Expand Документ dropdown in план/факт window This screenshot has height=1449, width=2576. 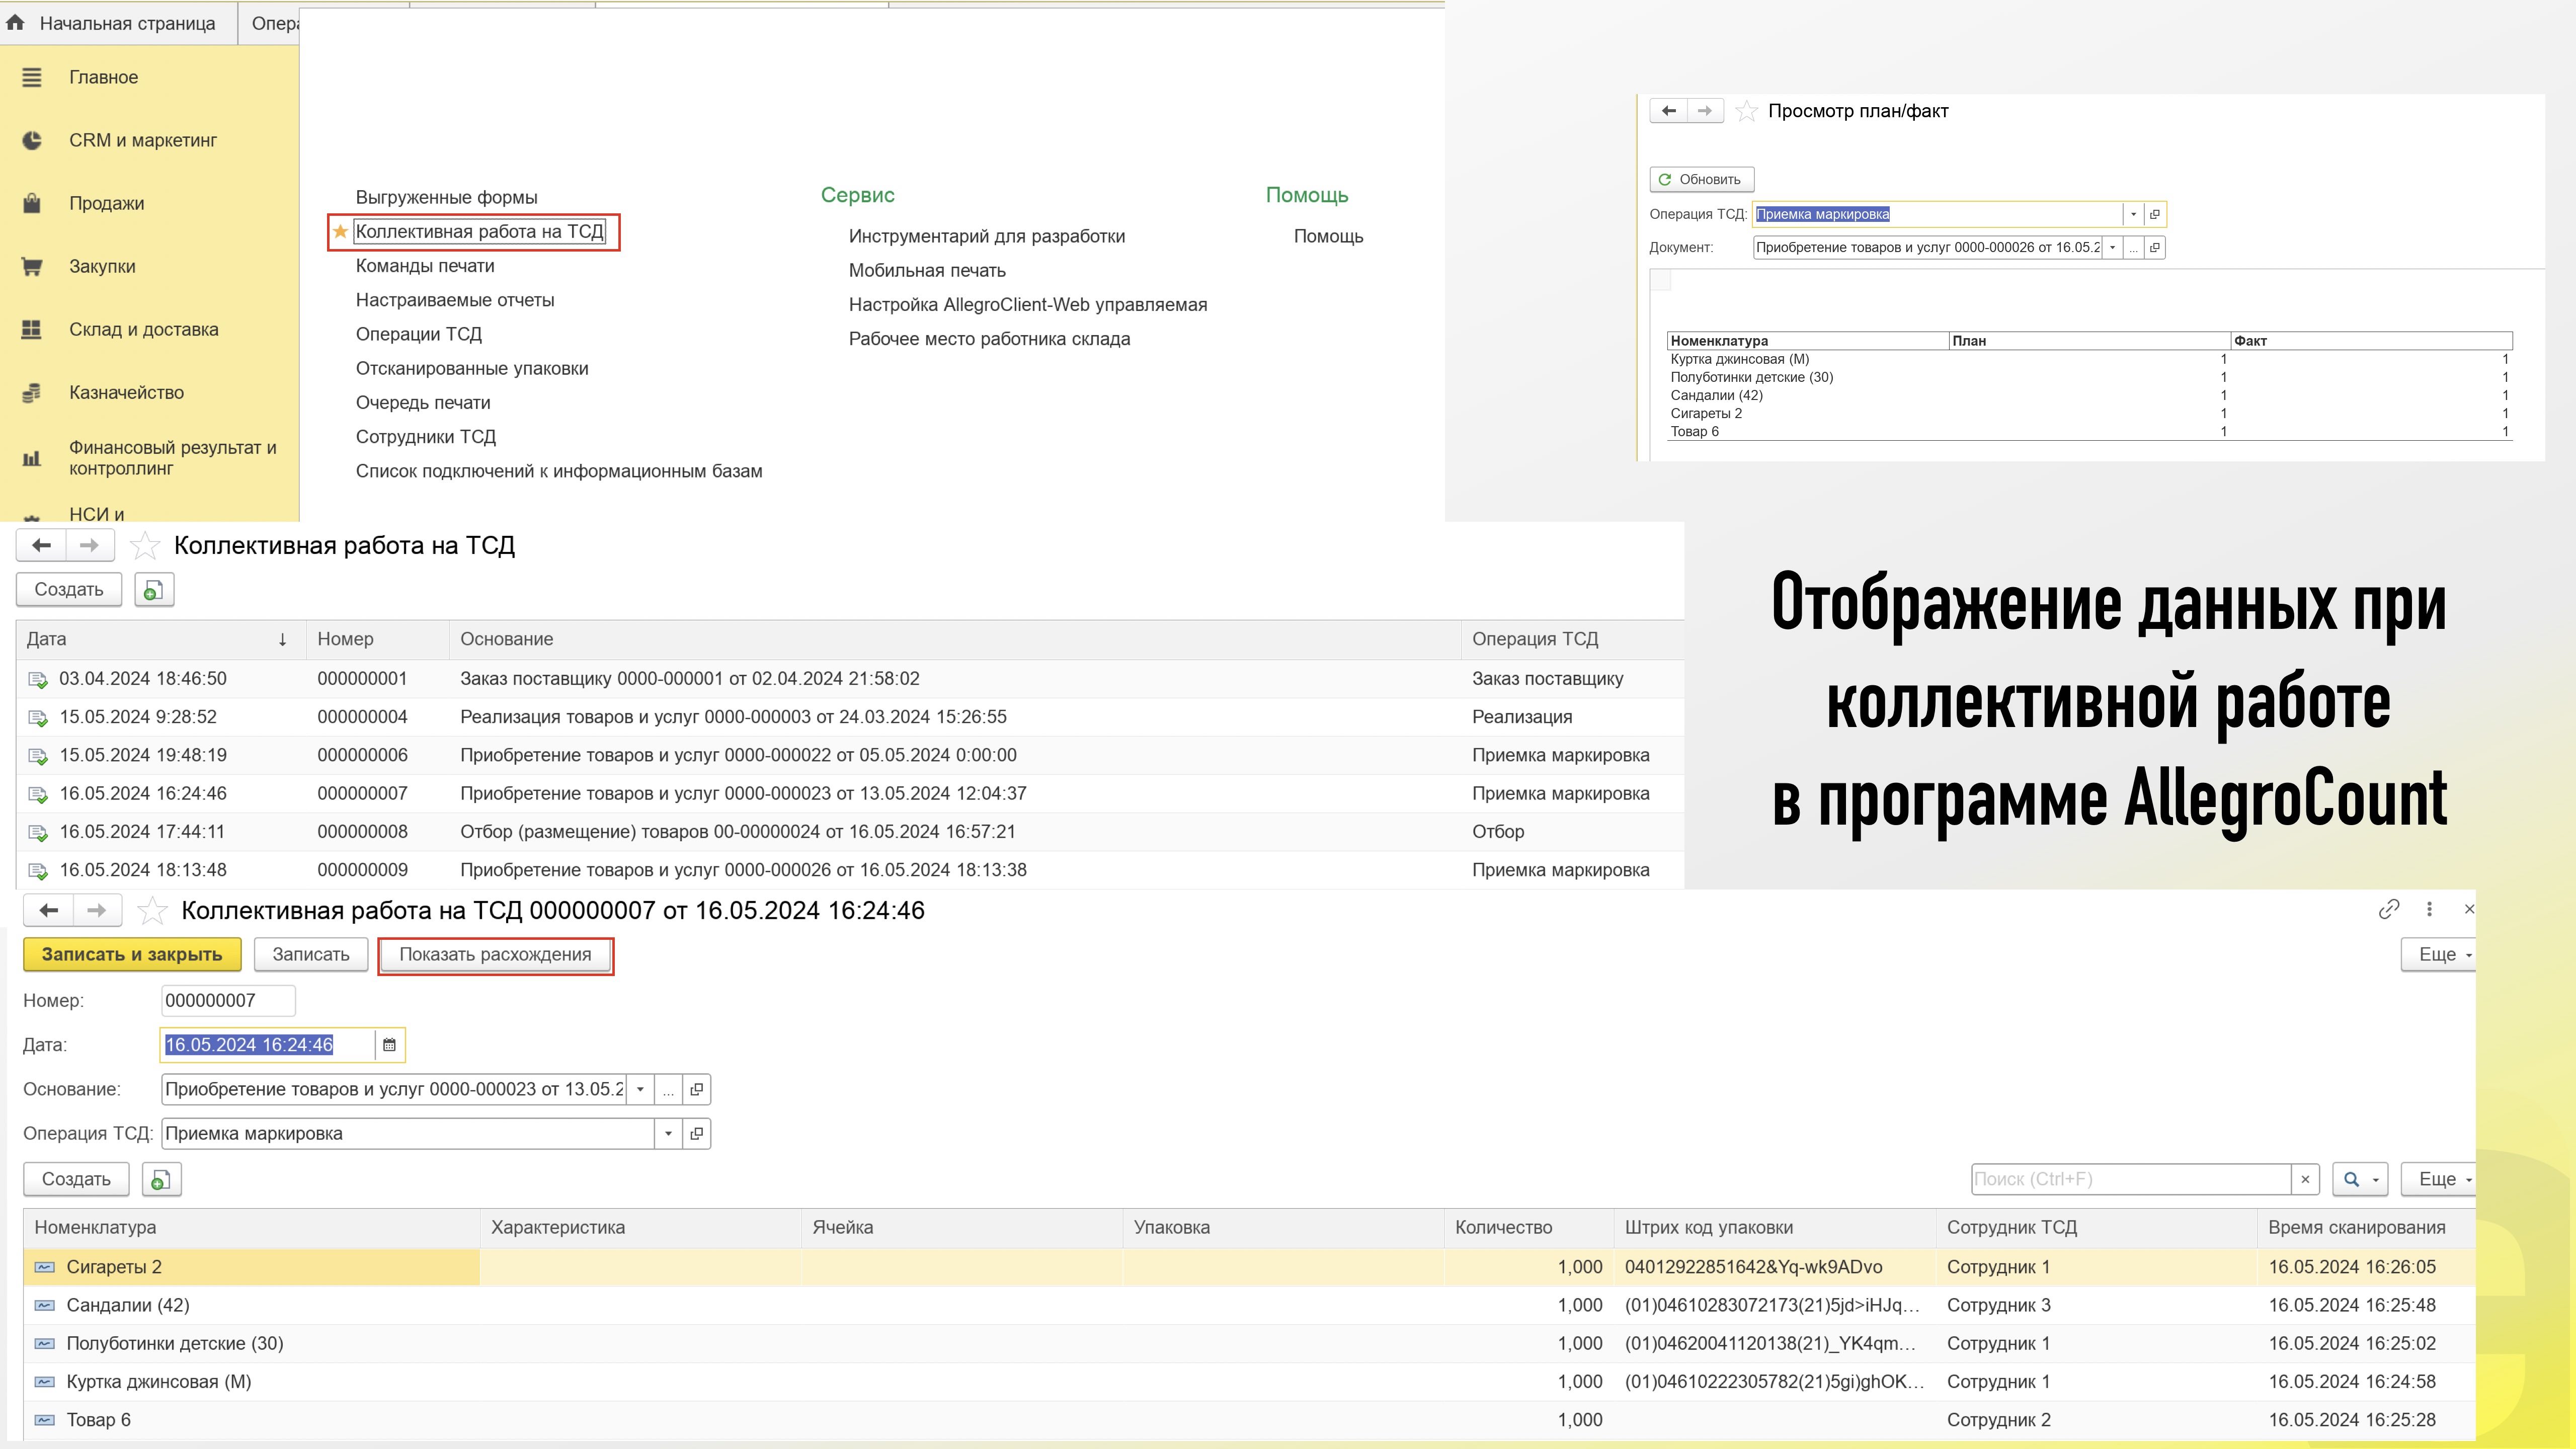pyautogui.click(x=2112, y=248)
